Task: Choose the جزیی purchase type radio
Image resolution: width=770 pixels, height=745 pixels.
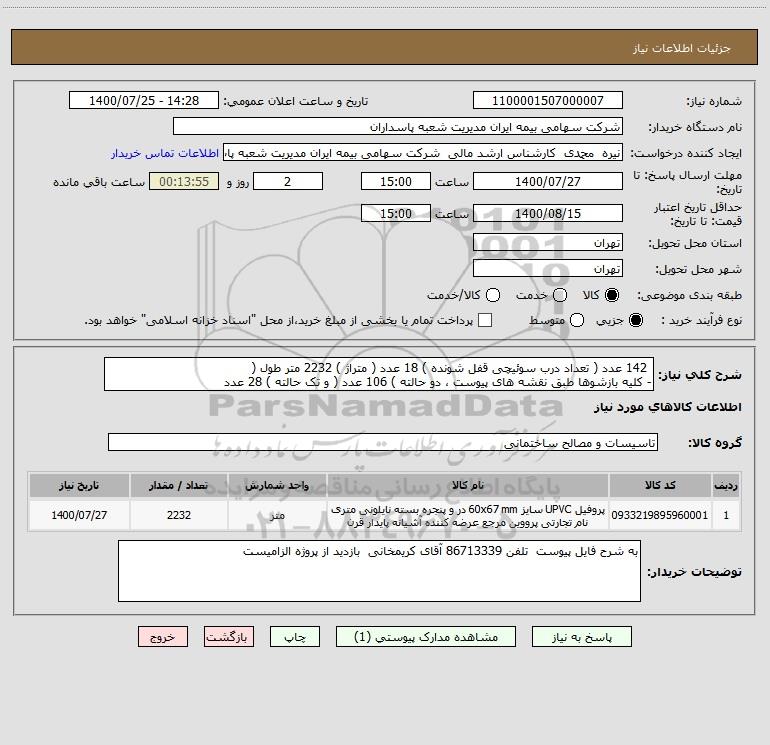Action: (636, 321)
